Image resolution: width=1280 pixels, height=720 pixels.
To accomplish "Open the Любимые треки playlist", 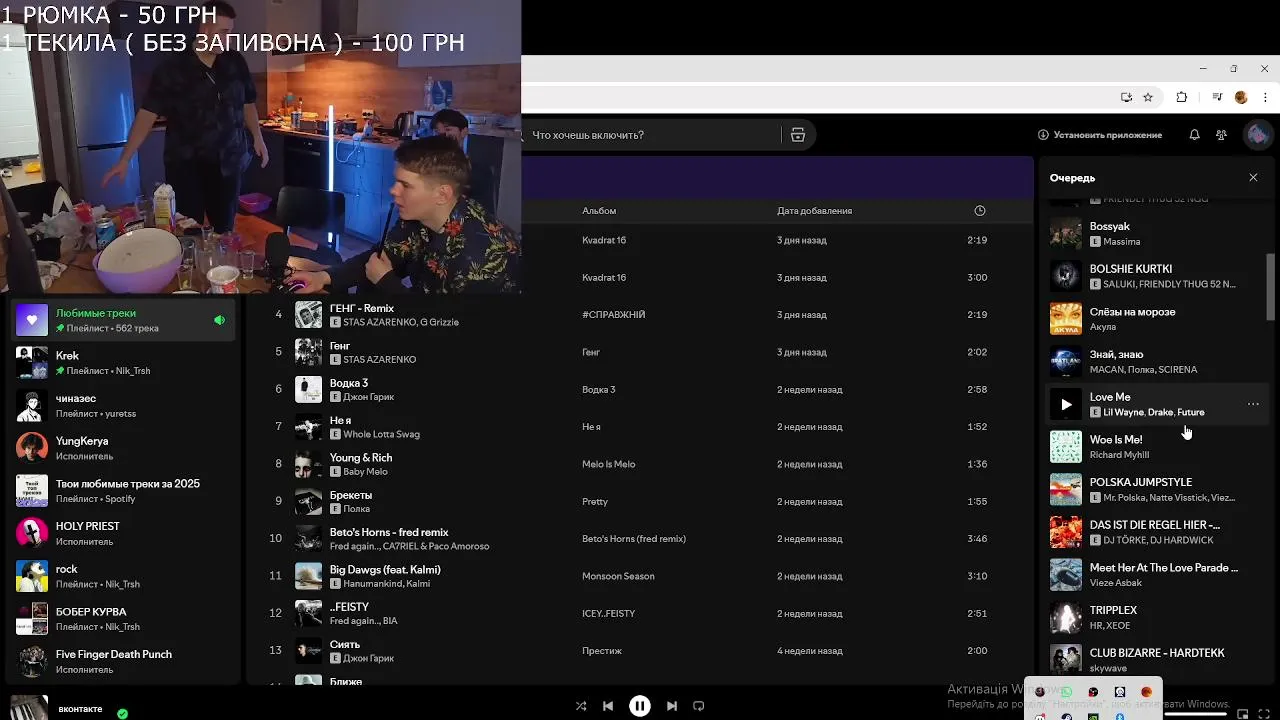I will point(125,320).
